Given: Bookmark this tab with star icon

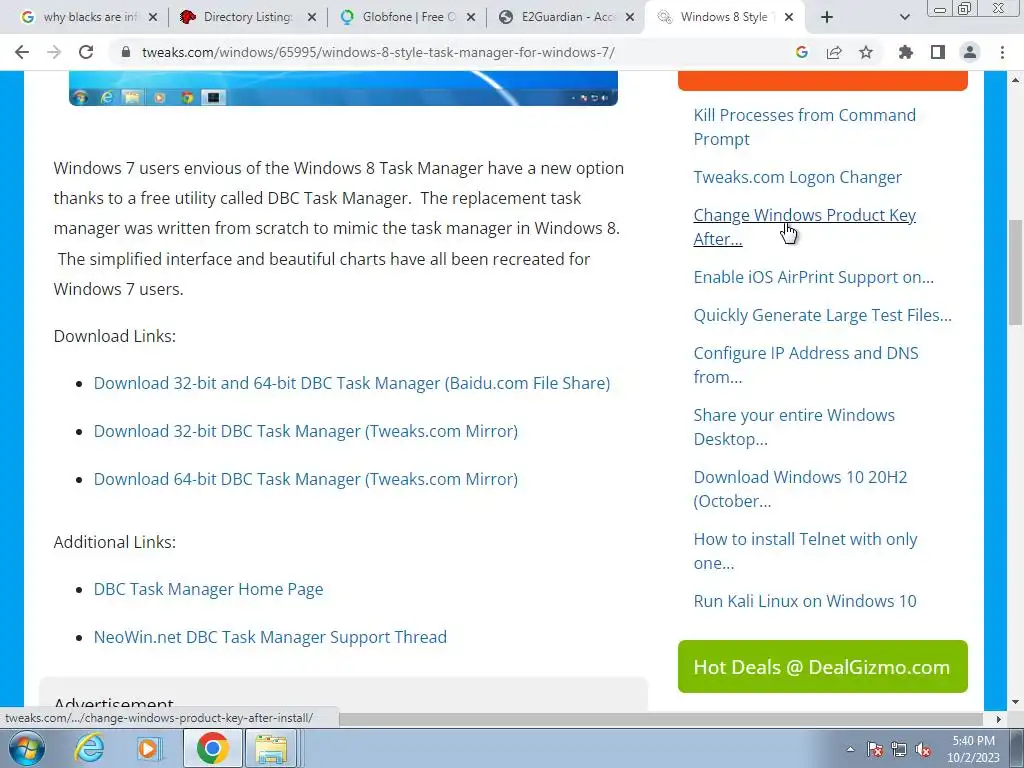Looking at the screenshot, I should pos(866,52).
